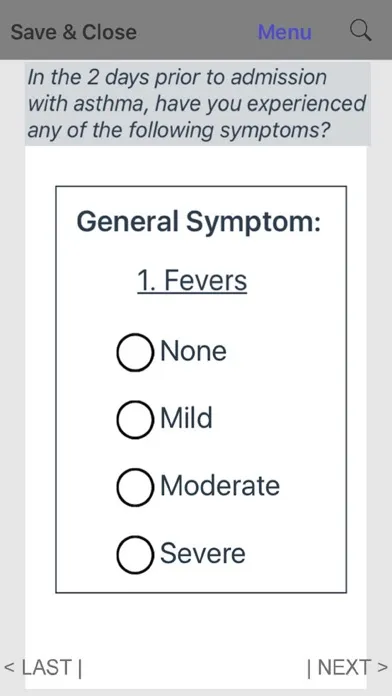Click the asthma admission question prompt

(x=198, y=104)
